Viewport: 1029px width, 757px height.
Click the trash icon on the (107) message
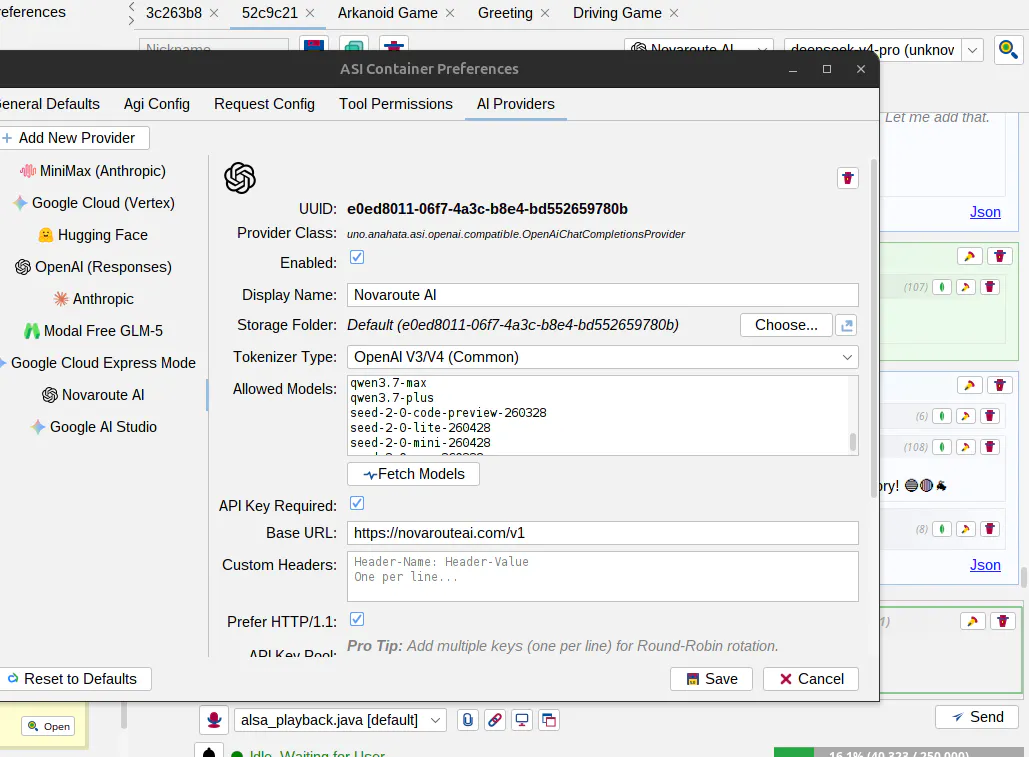990,287
